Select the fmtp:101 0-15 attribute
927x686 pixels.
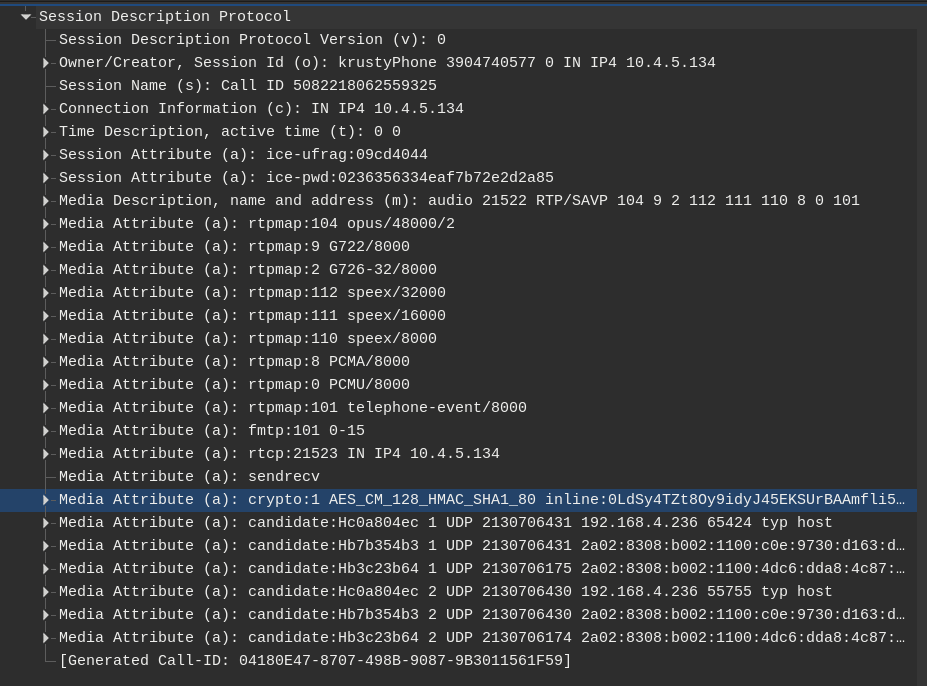(211, 431)
